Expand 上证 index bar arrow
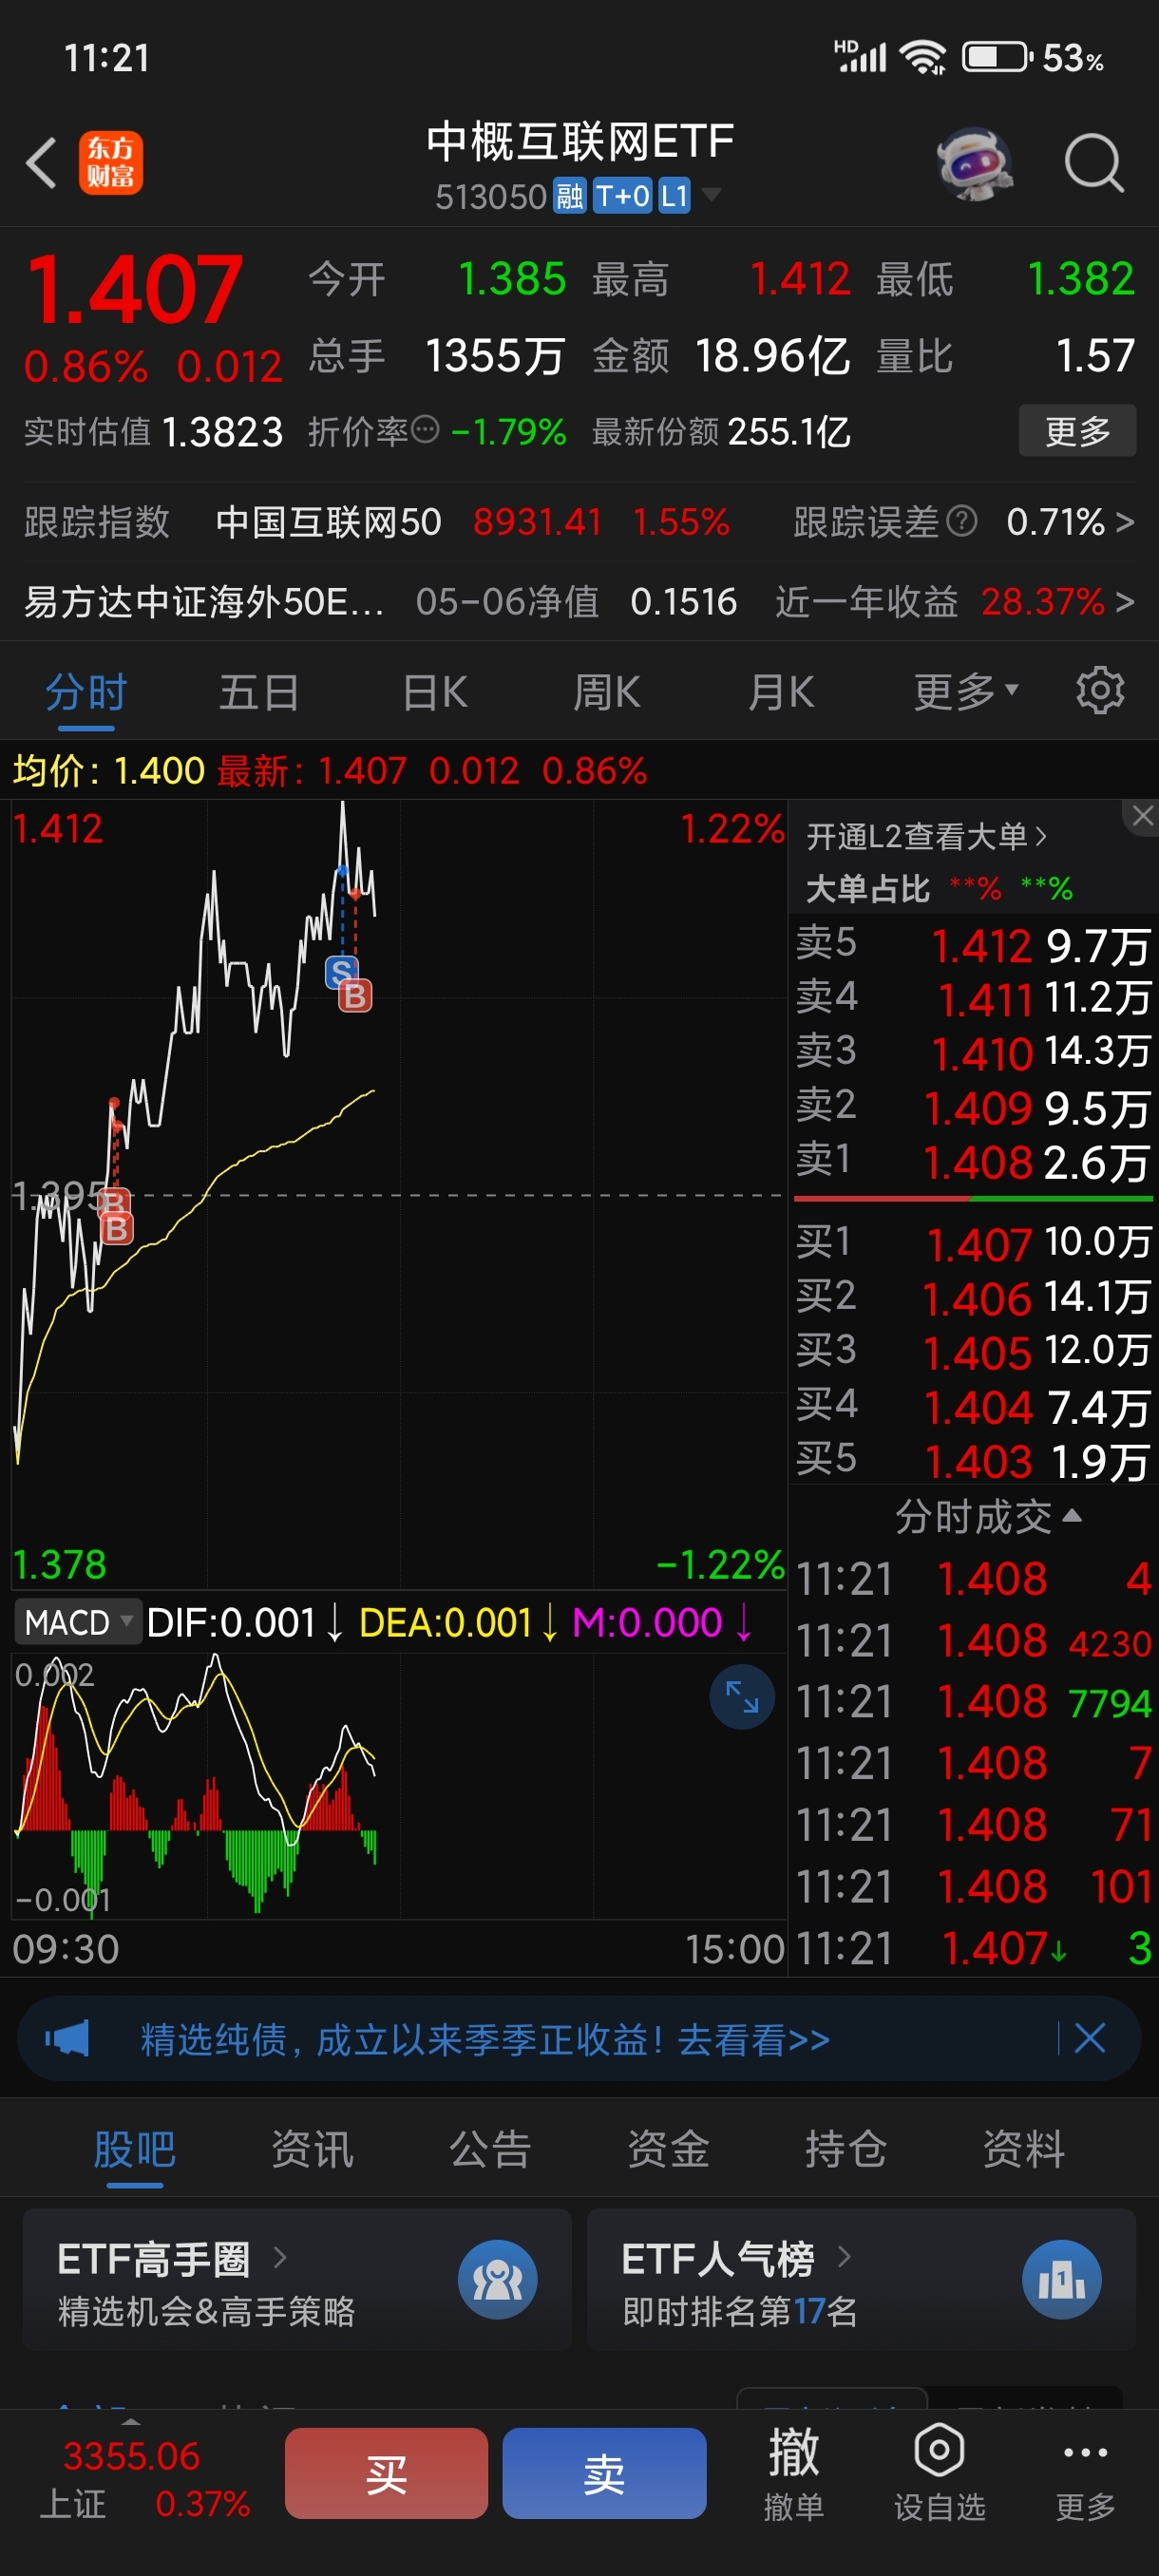 (131, 2422)
